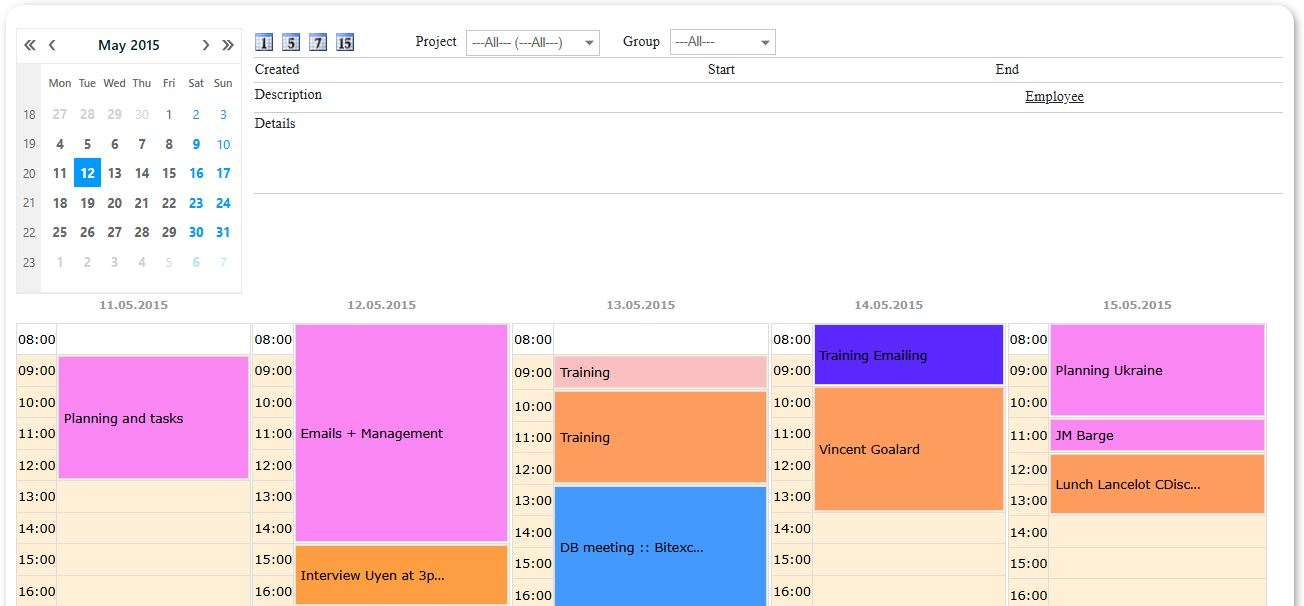Click the Employee link

click(1054, 97)
